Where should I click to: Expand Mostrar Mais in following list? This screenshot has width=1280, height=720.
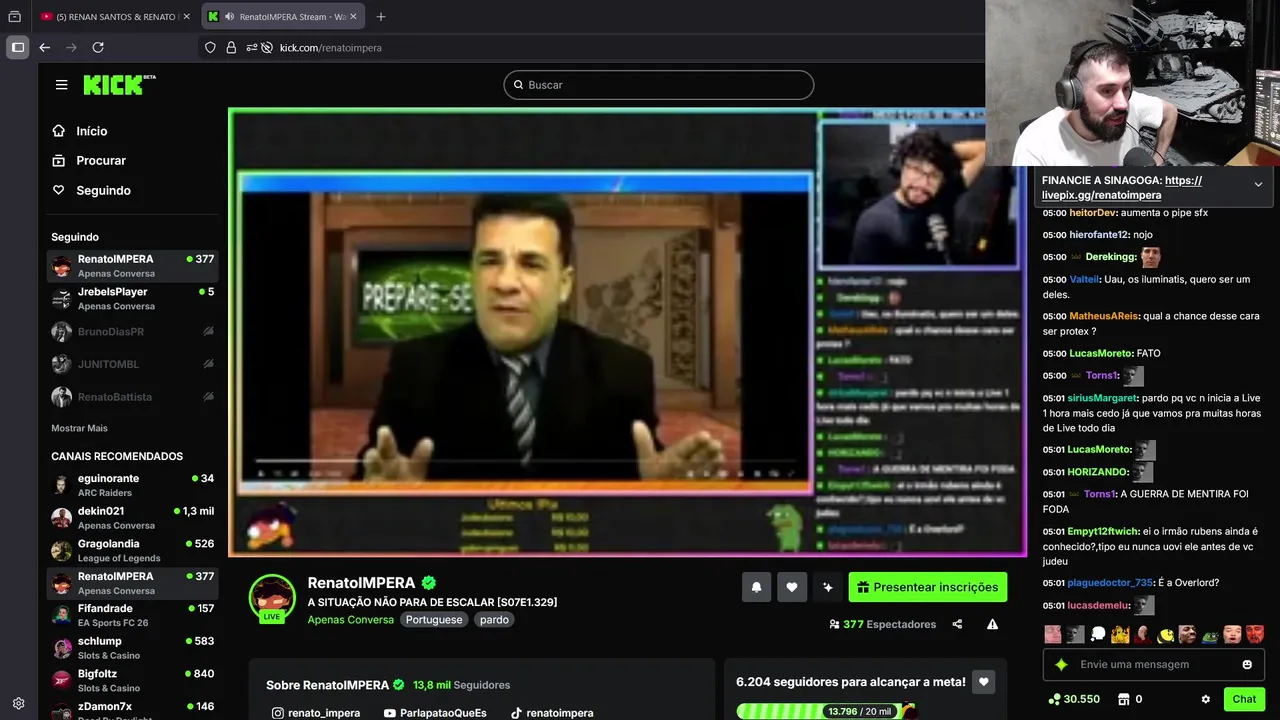click(x=79, y=428)
